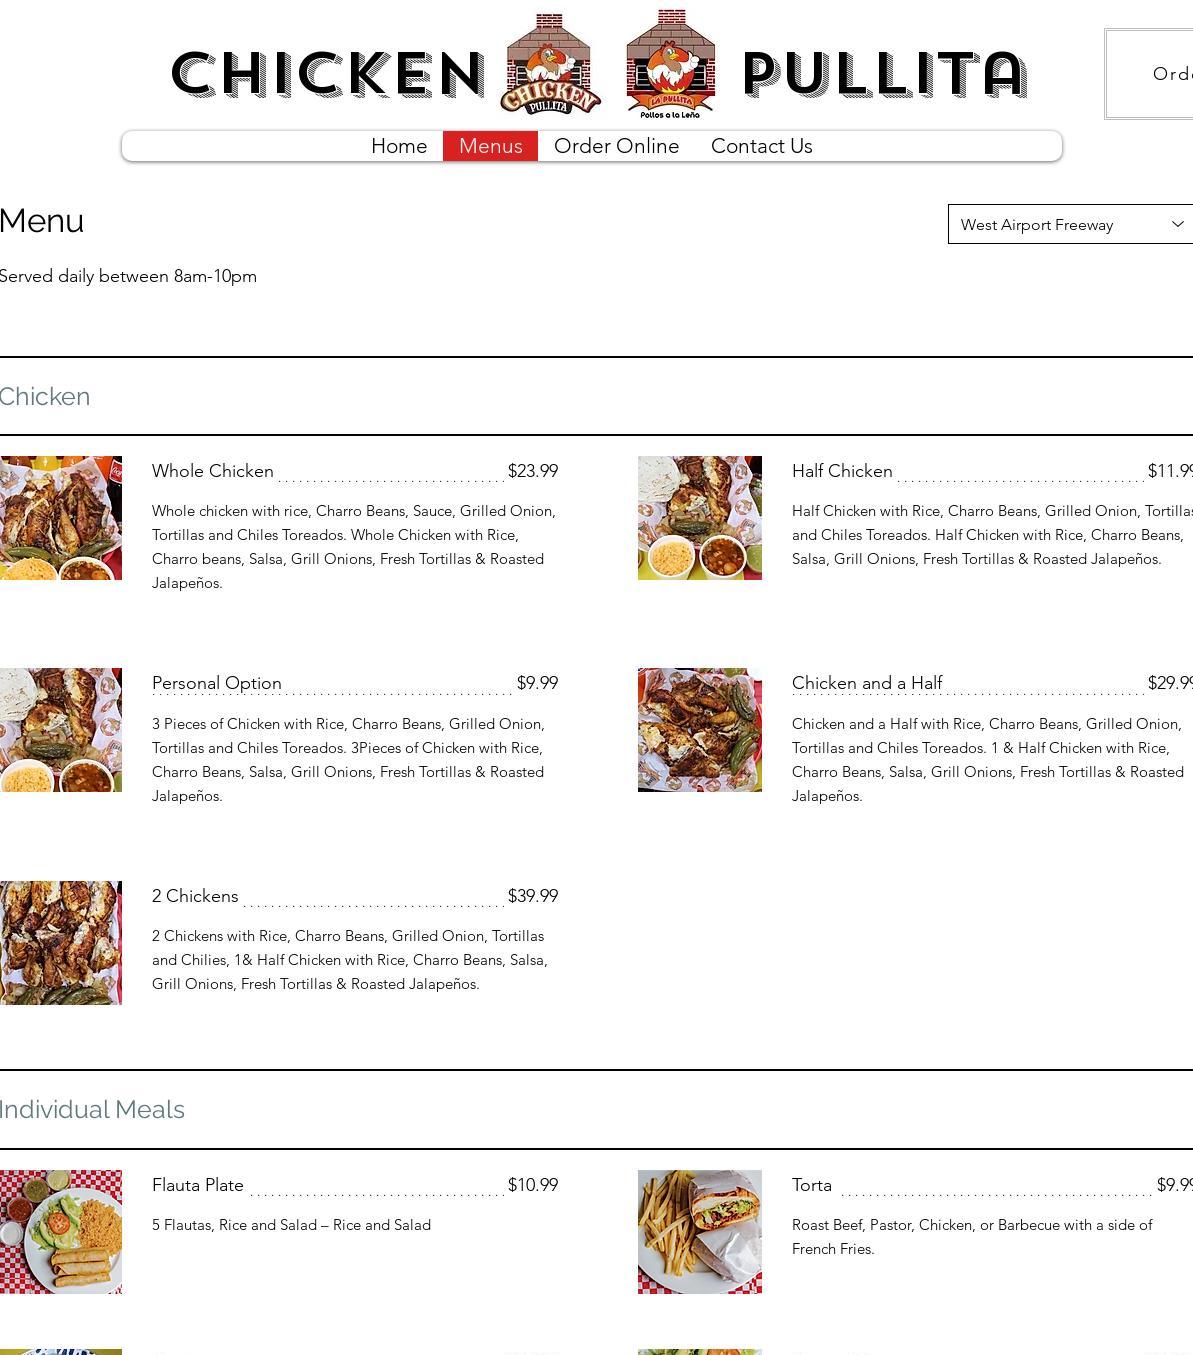The image size is (1193, 1355).
Task: Click the Torta item title
Action: click(812, 1185)
